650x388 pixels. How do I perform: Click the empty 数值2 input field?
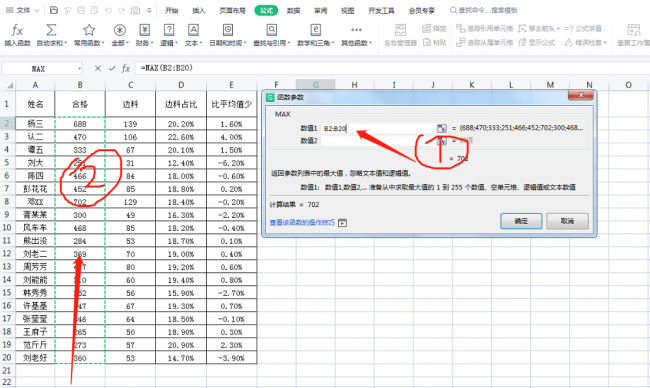(x=379, y=141)
